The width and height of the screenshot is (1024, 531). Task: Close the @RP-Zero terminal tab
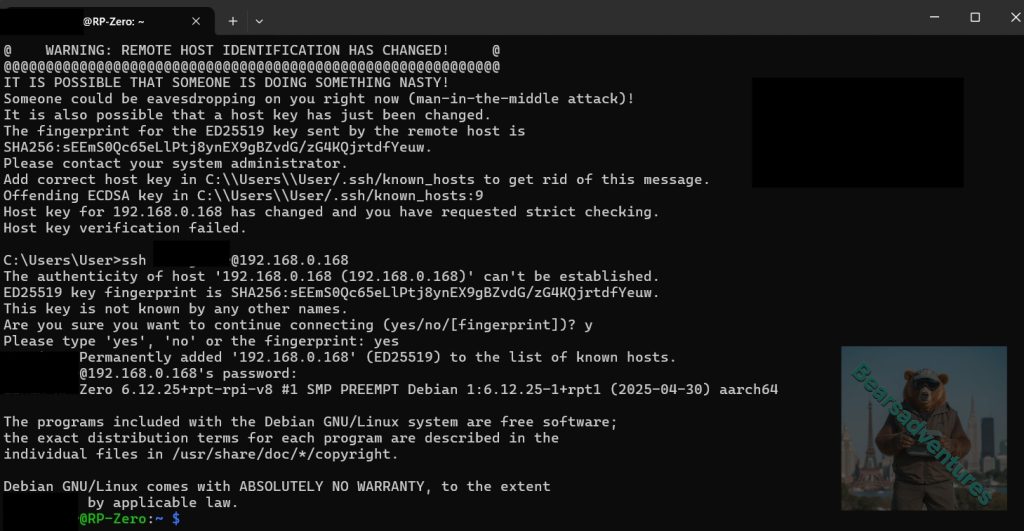pos(196,20)
